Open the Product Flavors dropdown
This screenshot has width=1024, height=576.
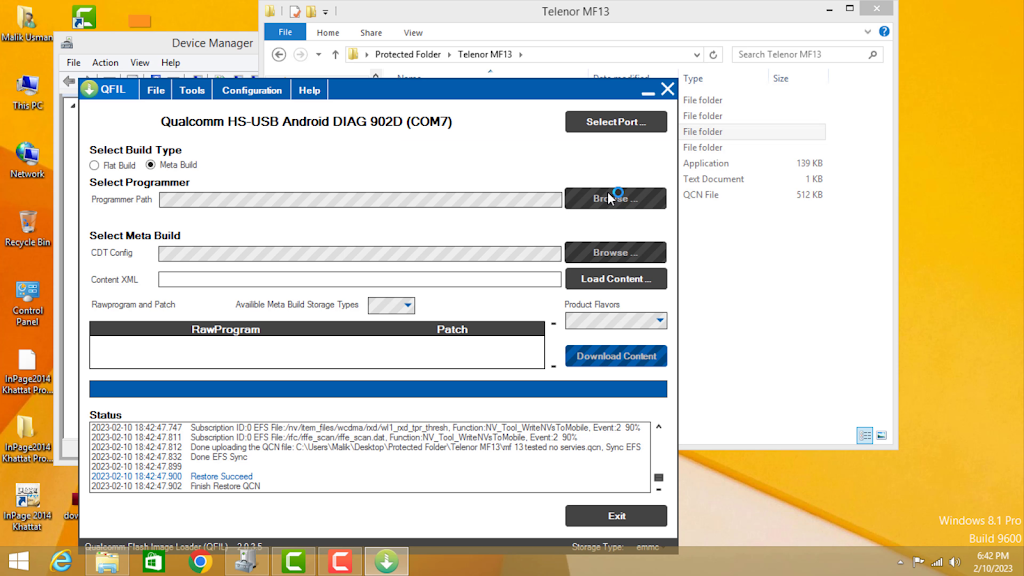(616, 321)
